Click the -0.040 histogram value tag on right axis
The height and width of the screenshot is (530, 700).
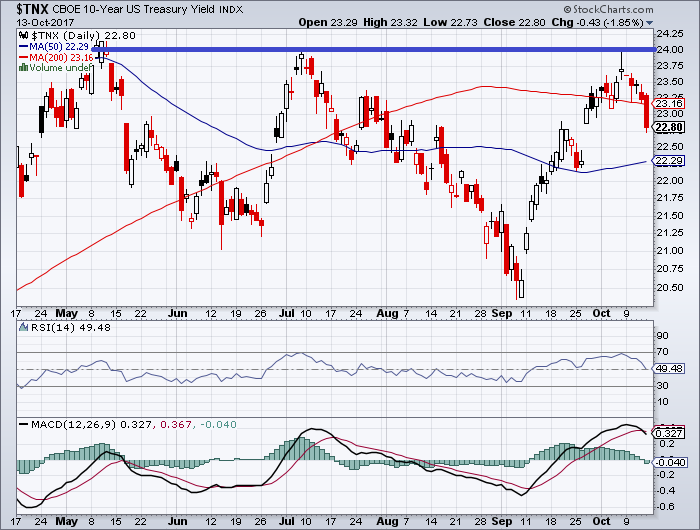pos(670,461)
